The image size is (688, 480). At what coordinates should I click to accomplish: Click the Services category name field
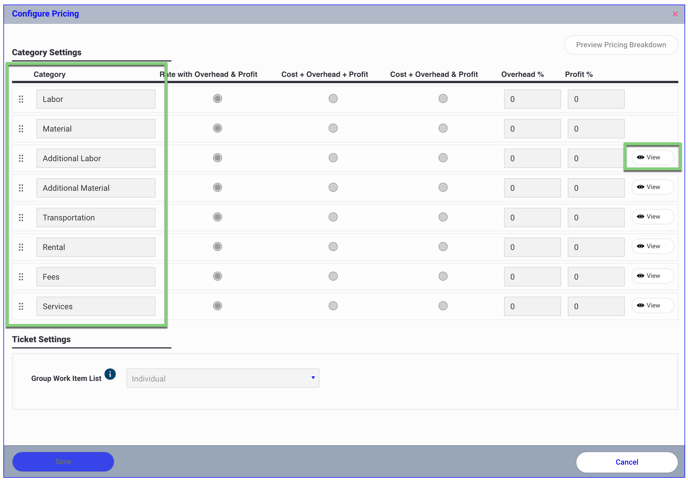tap(96, 306)
